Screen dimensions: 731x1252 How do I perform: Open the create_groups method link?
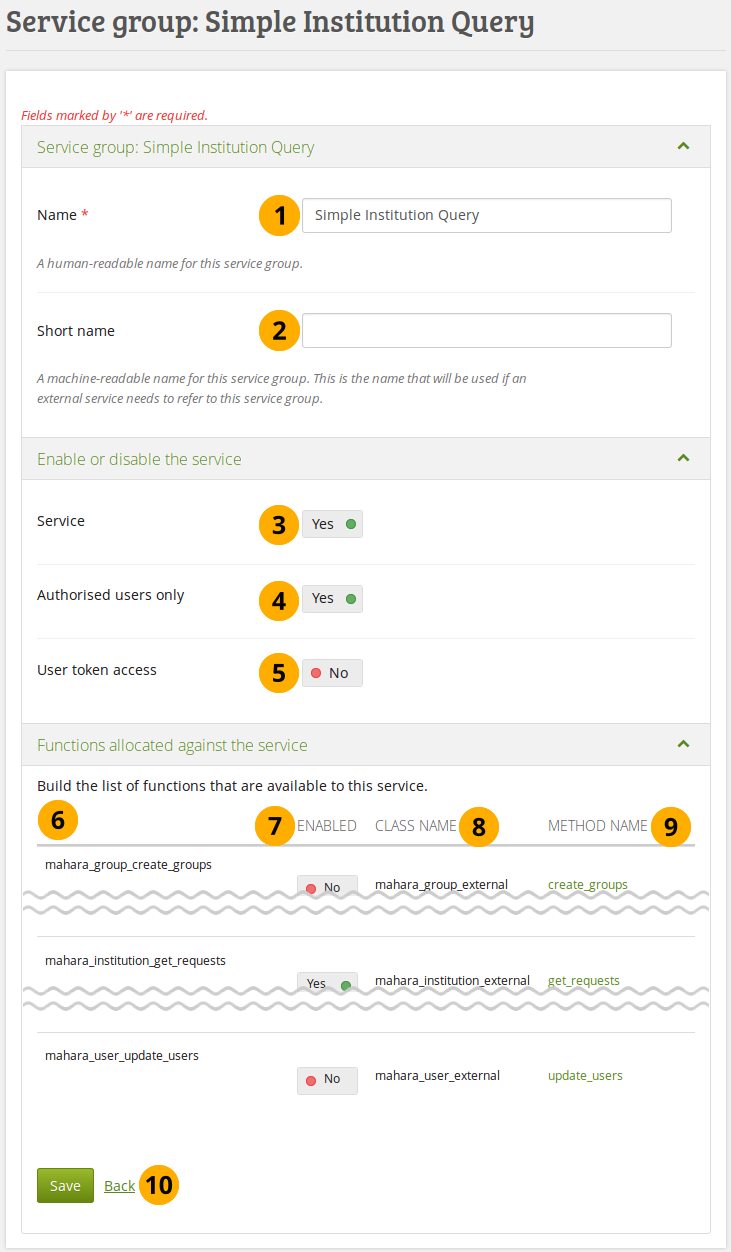588,885
